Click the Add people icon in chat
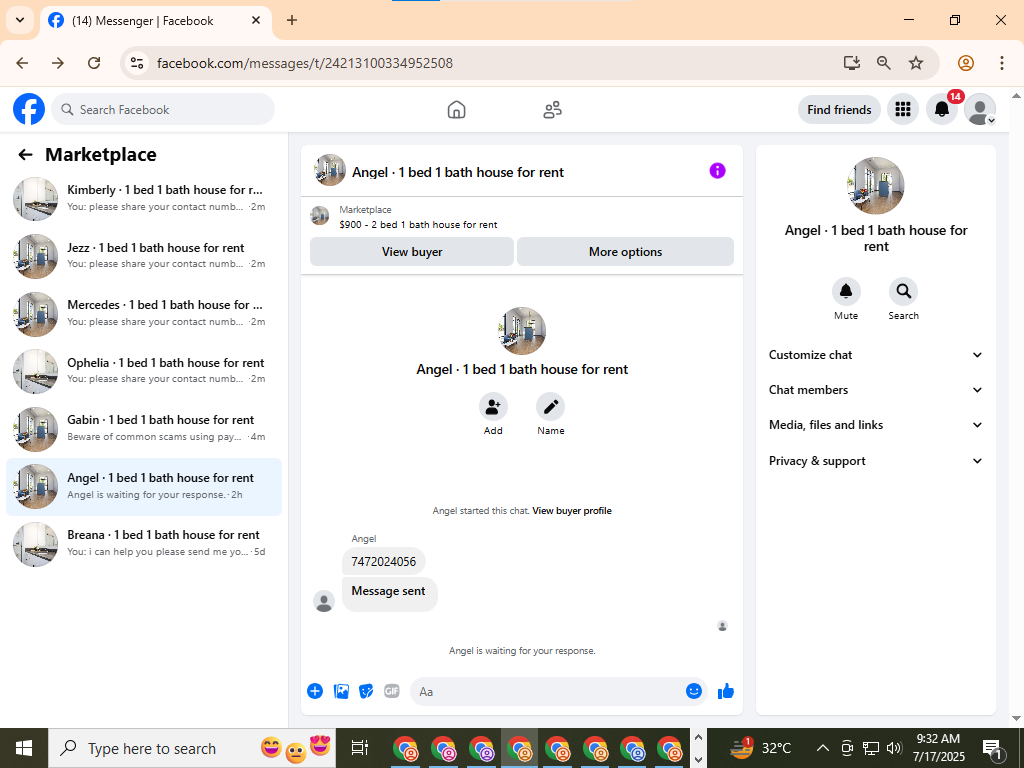Viewport: 1024px width, 768px height. tap(493, 406)
